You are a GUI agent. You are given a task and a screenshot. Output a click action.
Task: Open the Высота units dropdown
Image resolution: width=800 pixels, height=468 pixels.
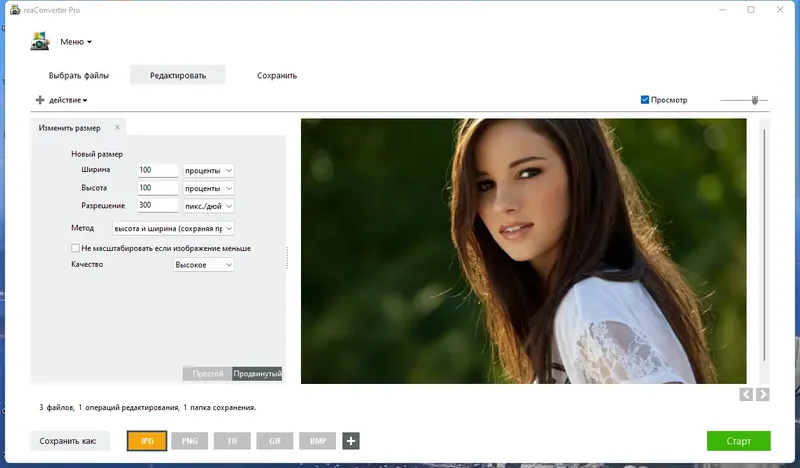click(x=208, y=188)
